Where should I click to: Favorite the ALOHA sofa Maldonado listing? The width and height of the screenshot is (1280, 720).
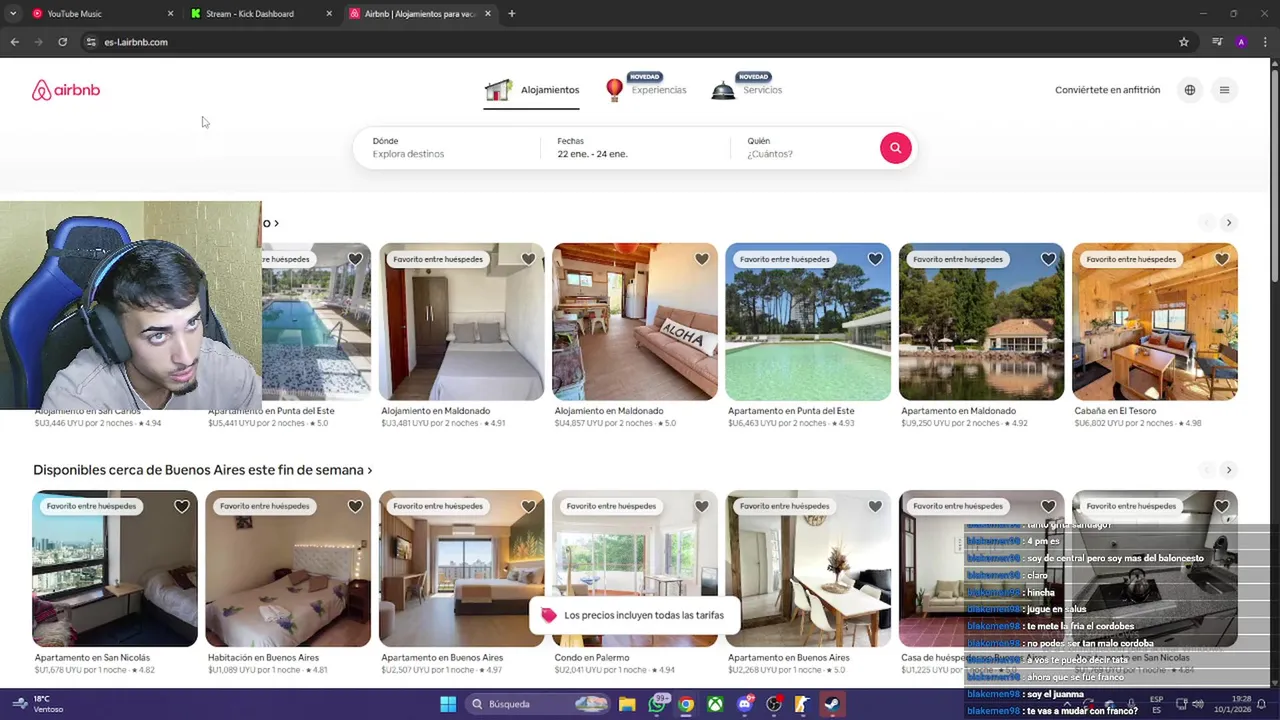pyautogui.click(x=701, y=259)
